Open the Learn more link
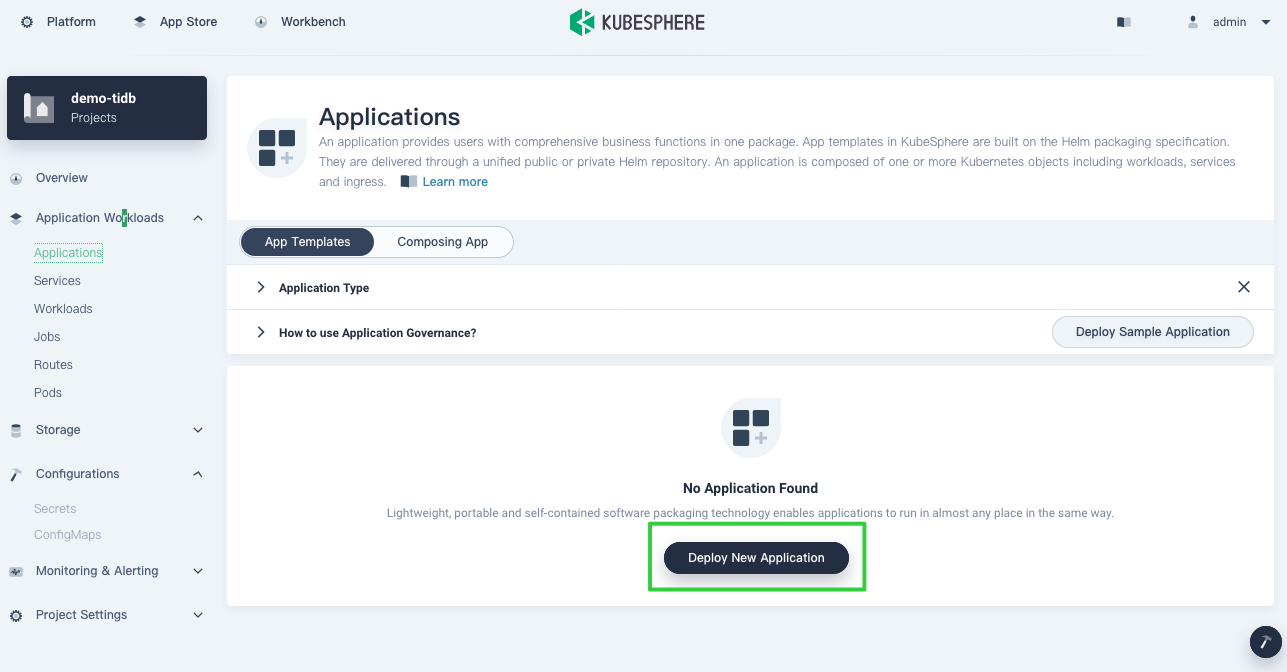Viewport: 1287px width, 672px height. (455, 181)
